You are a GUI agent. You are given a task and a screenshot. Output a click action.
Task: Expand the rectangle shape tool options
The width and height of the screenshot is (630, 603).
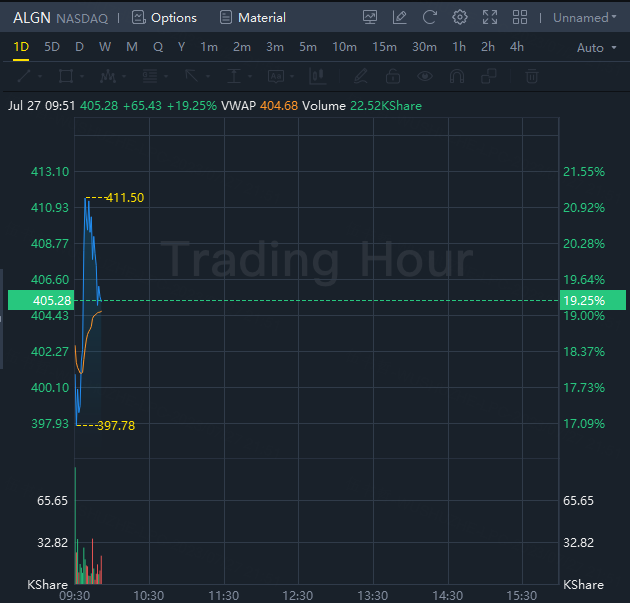(x=82, y=76)
